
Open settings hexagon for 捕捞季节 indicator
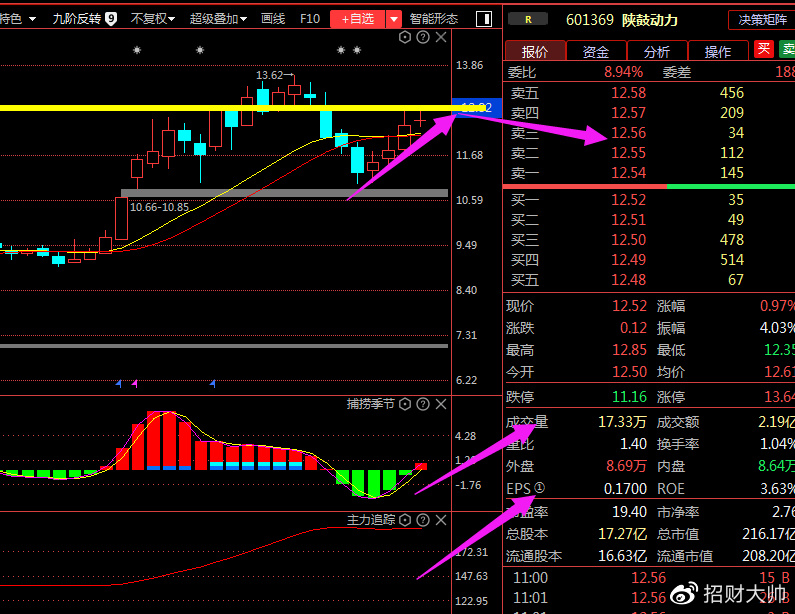(x=405, y=404)
